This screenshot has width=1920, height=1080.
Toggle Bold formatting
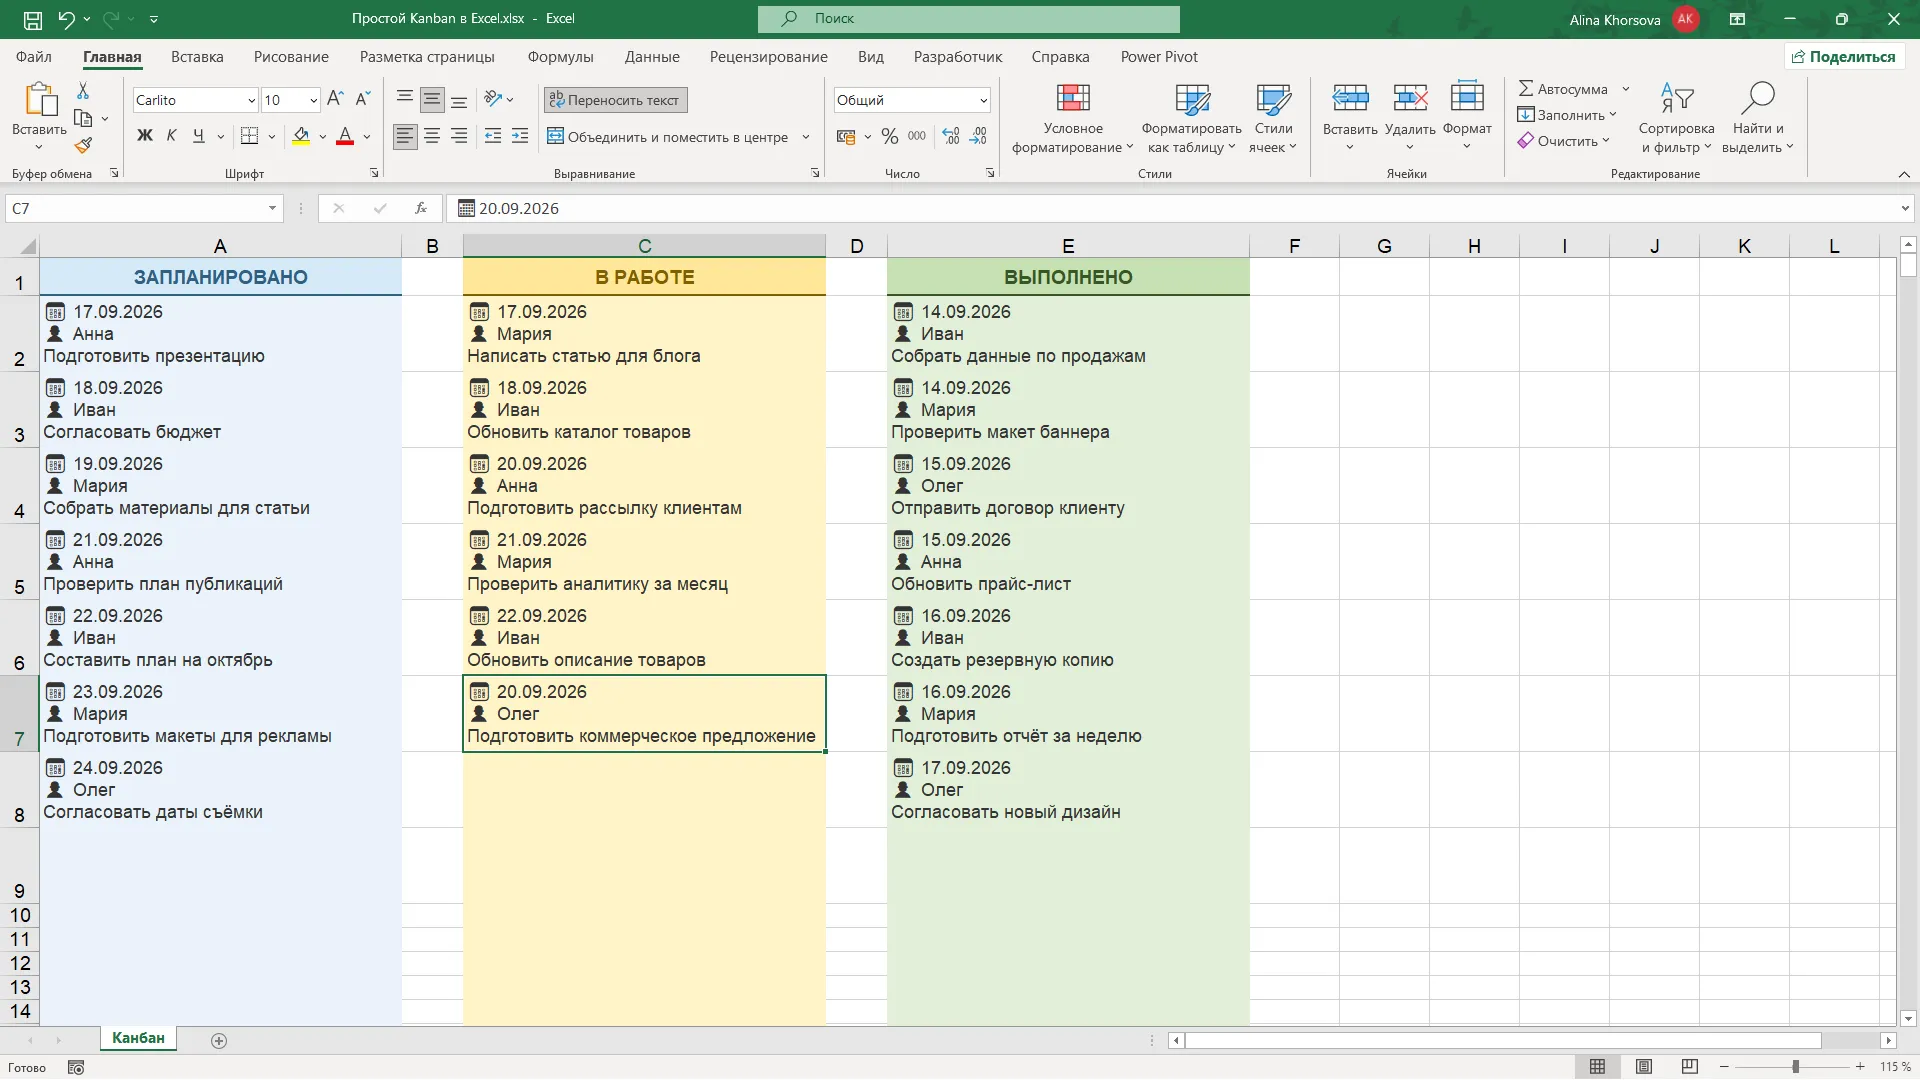pos(145,136)
